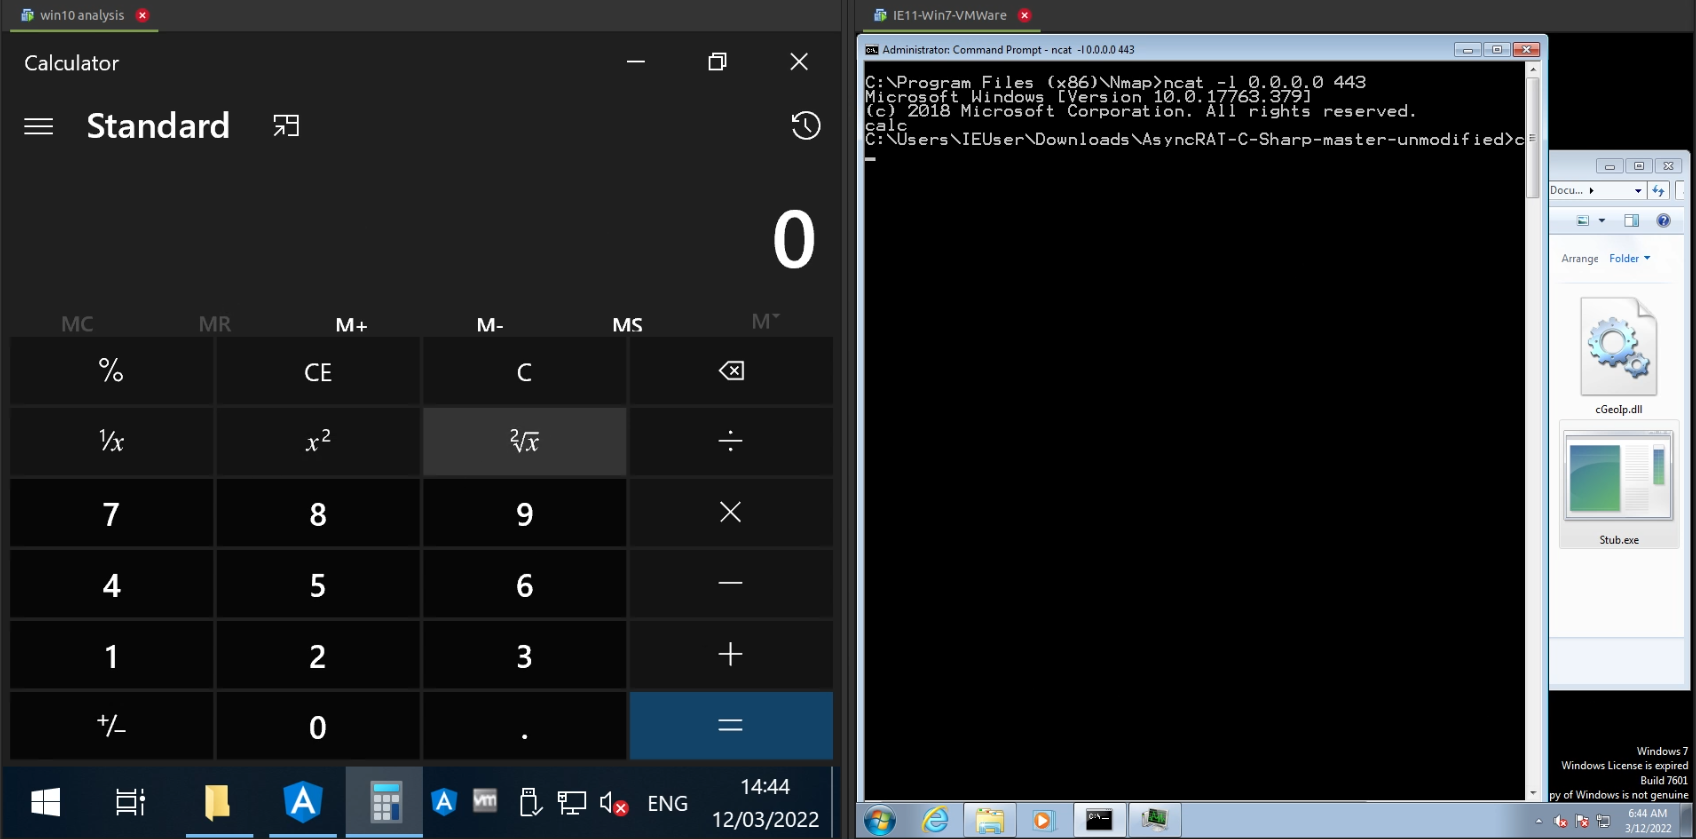The image size is (1696, 839).
Task: Click the M- memory subtract button
Action: (490, 324)
